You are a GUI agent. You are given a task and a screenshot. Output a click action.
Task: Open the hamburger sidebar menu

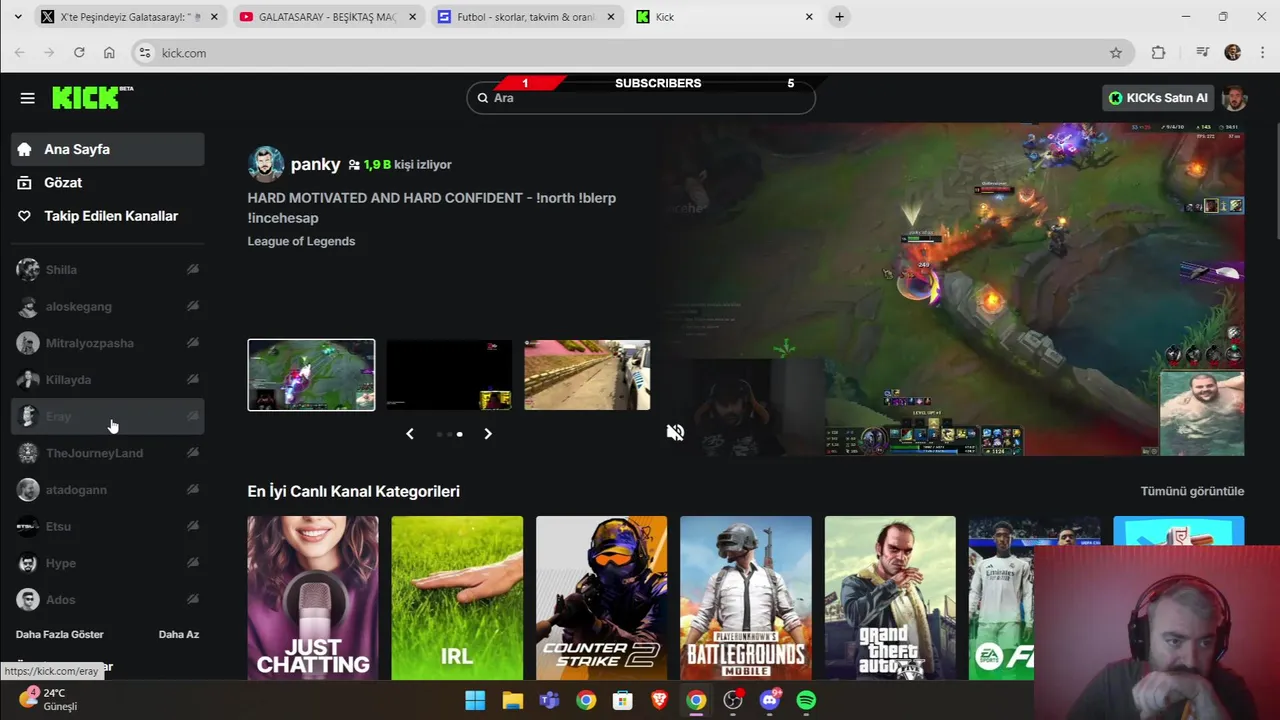click(x=27, y=98)
